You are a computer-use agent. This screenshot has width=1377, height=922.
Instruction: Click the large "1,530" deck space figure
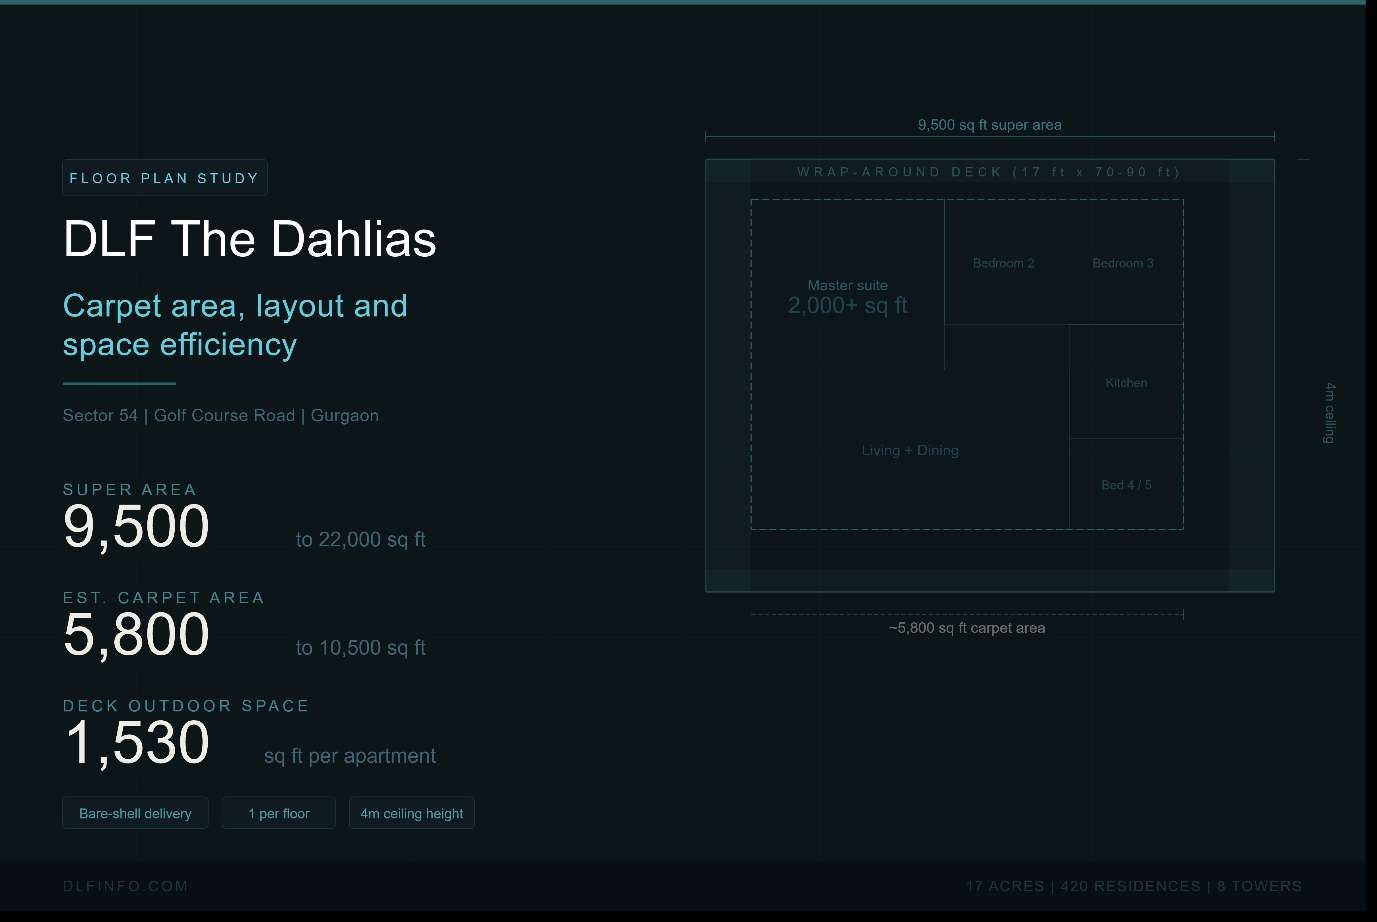(137, 742)
